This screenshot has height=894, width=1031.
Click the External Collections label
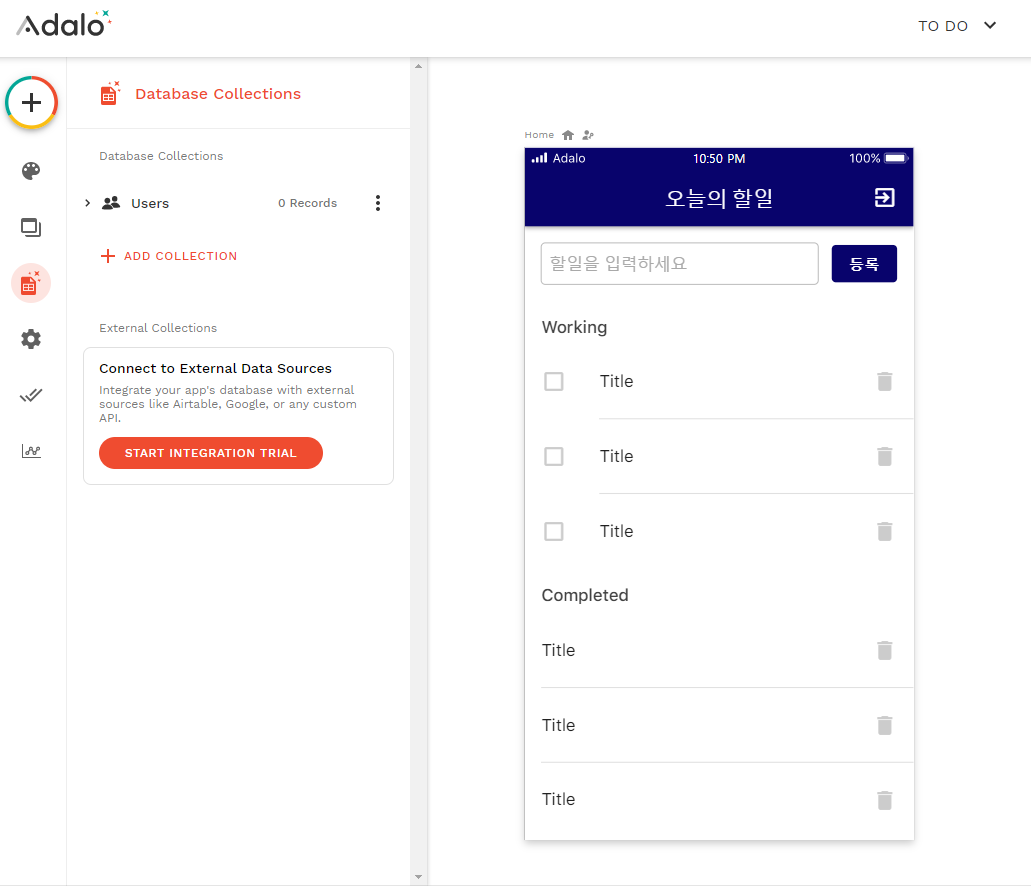pyautogui.click(x=158, y=327)
